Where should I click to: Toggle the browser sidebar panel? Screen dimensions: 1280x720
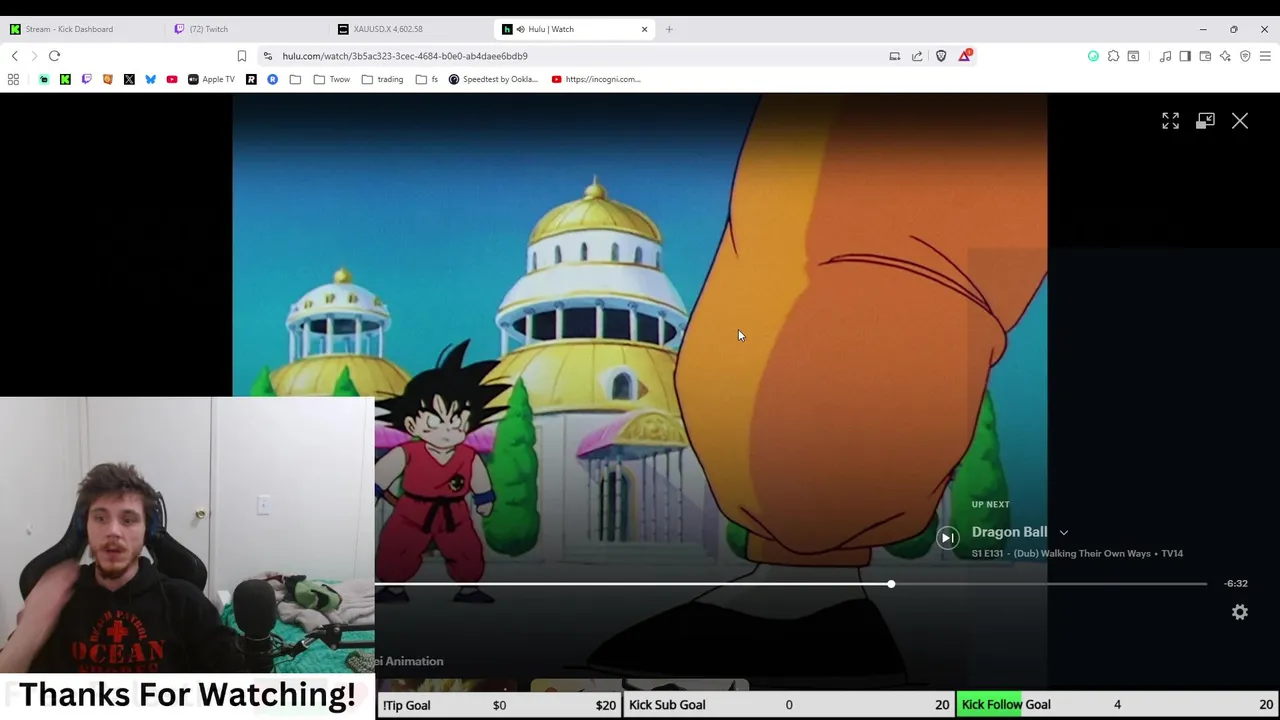[1185, 56]
